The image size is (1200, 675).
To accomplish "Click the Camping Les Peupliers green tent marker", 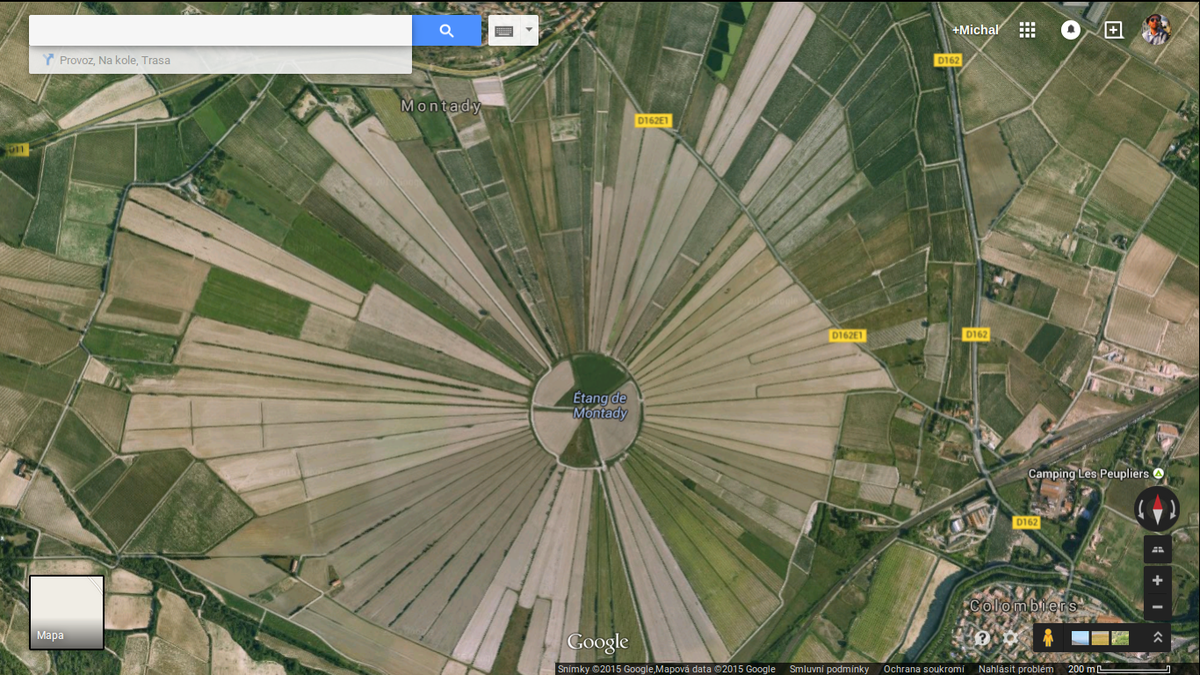I will point(1159,473).
